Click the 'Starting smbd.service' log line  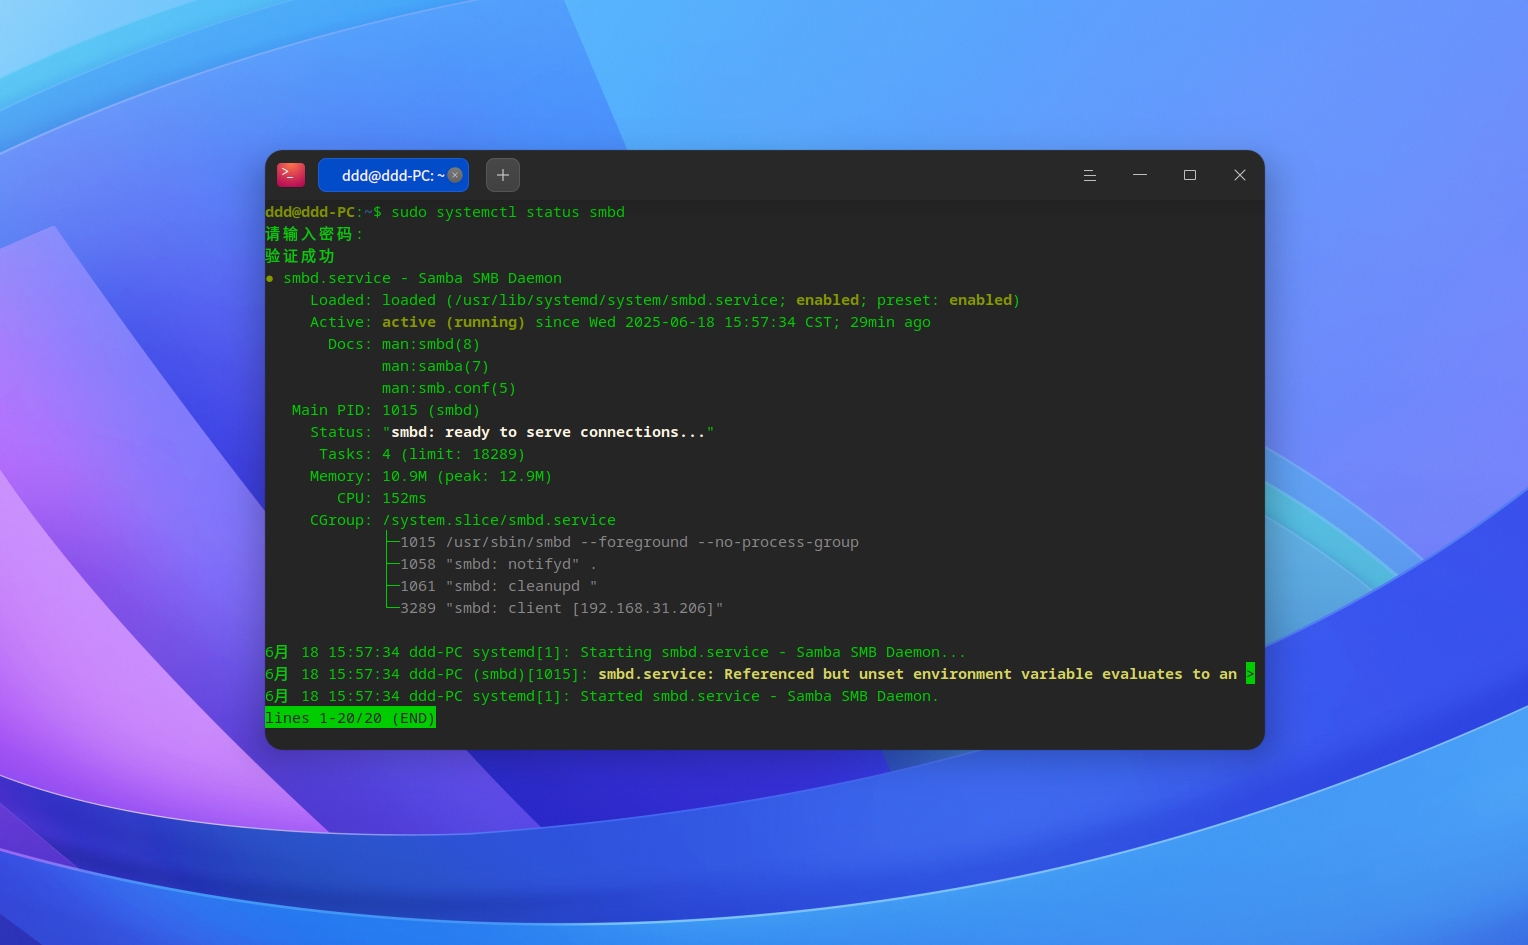tap(615, 652)
